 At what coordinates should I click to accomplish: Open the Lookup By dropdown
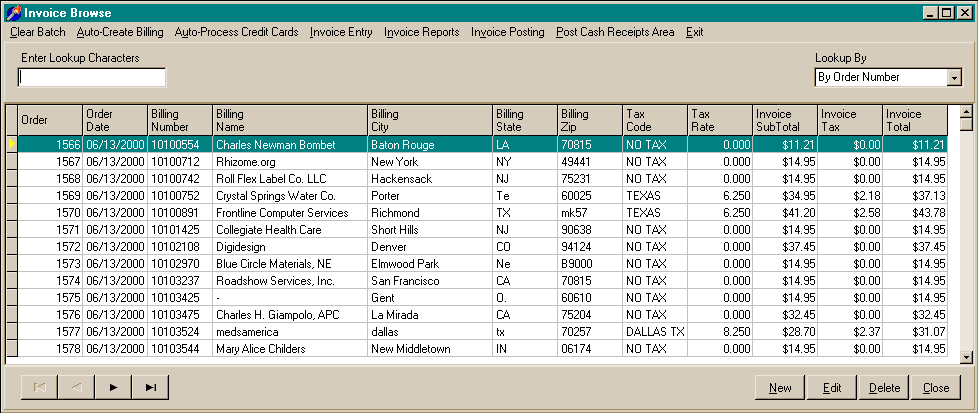954,78
